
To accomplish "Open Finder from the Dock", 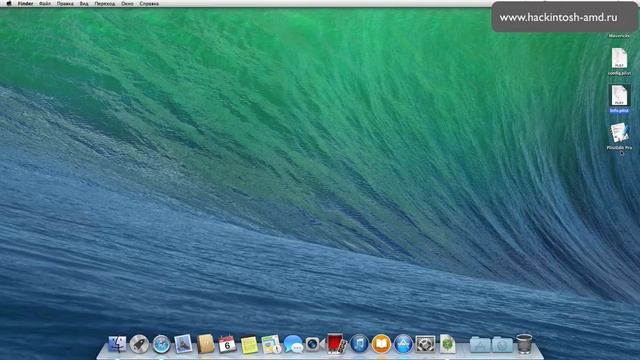I will [x=117, y=344].
